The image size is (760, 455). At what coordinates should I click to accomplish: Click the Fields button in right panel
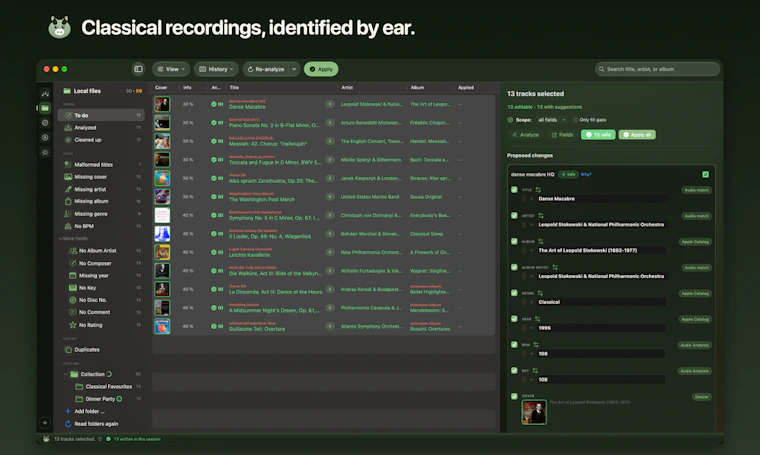coord(562,135)
